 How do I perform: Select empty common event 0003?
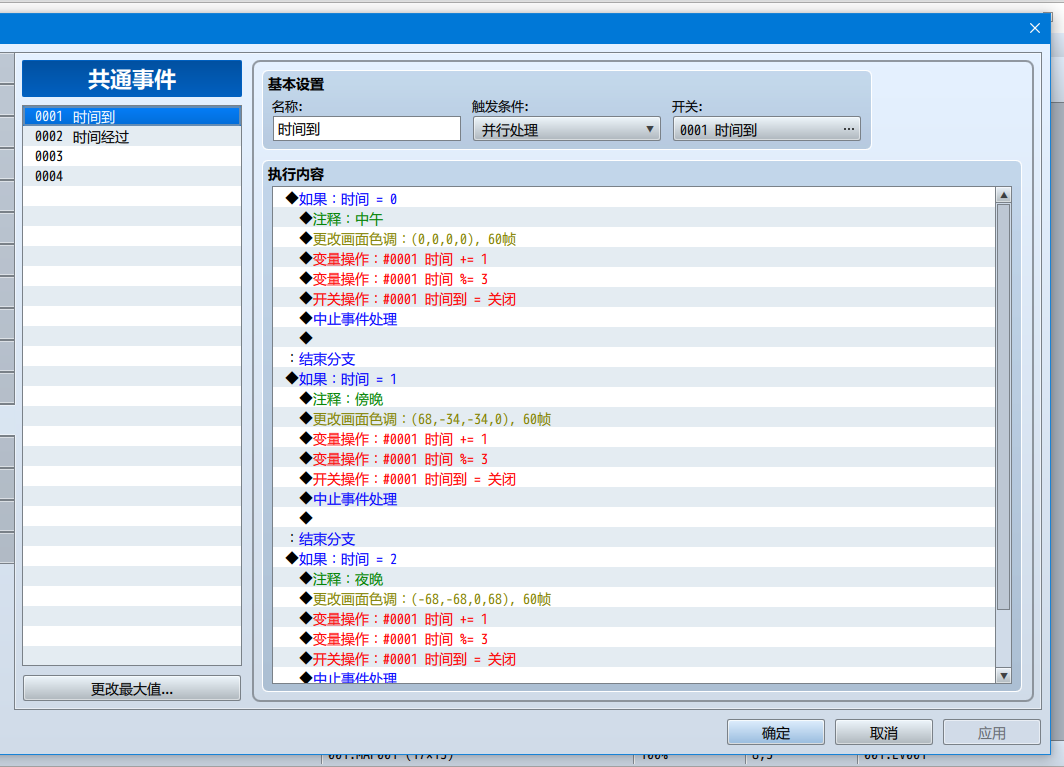[x=132, y=156]
